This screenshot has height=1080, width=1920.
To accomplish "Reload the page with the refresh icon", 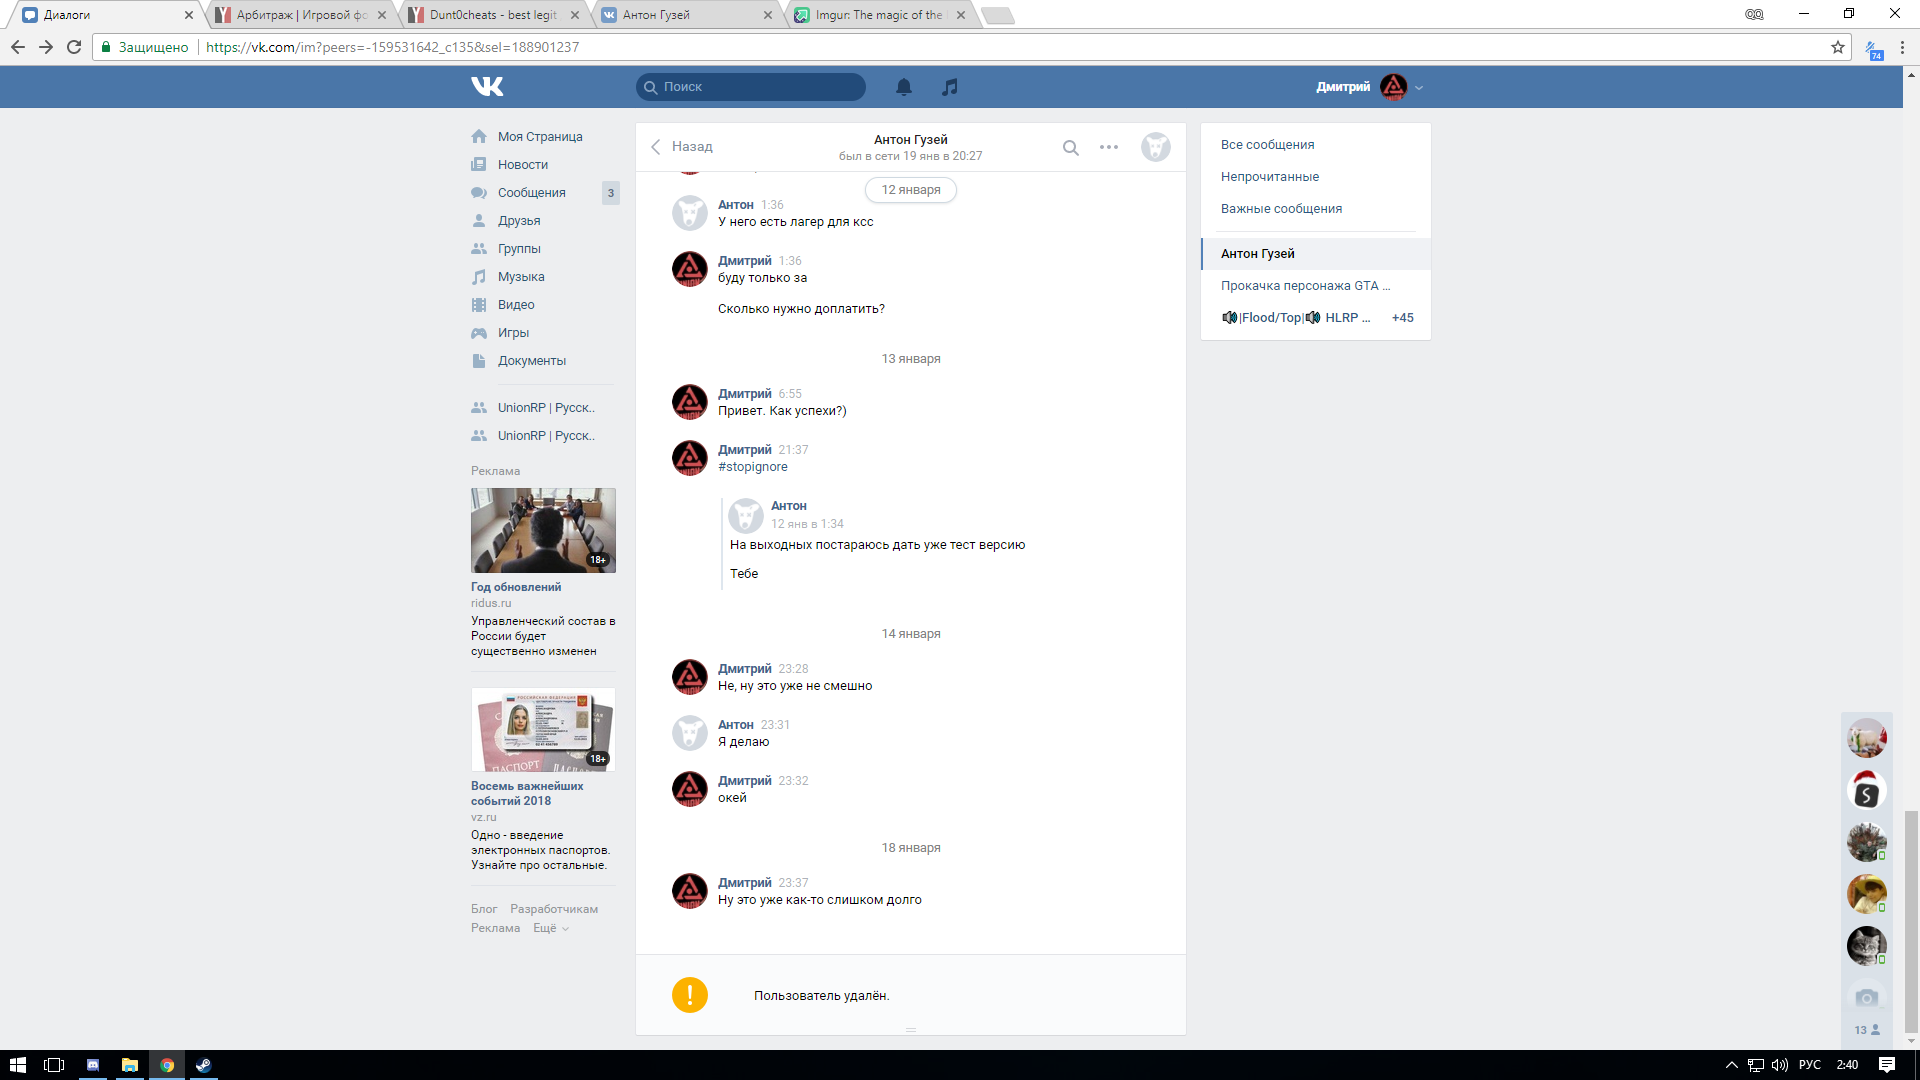I will coord(74,47).
